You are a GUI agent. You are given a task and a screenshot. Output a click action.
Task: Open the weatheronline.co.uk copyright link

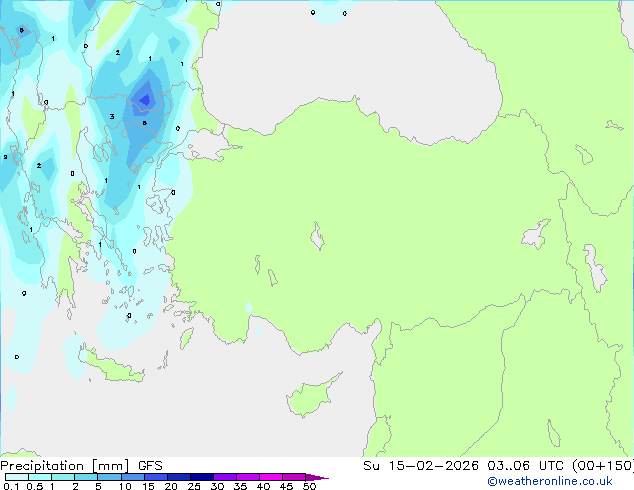click(550, 481)
